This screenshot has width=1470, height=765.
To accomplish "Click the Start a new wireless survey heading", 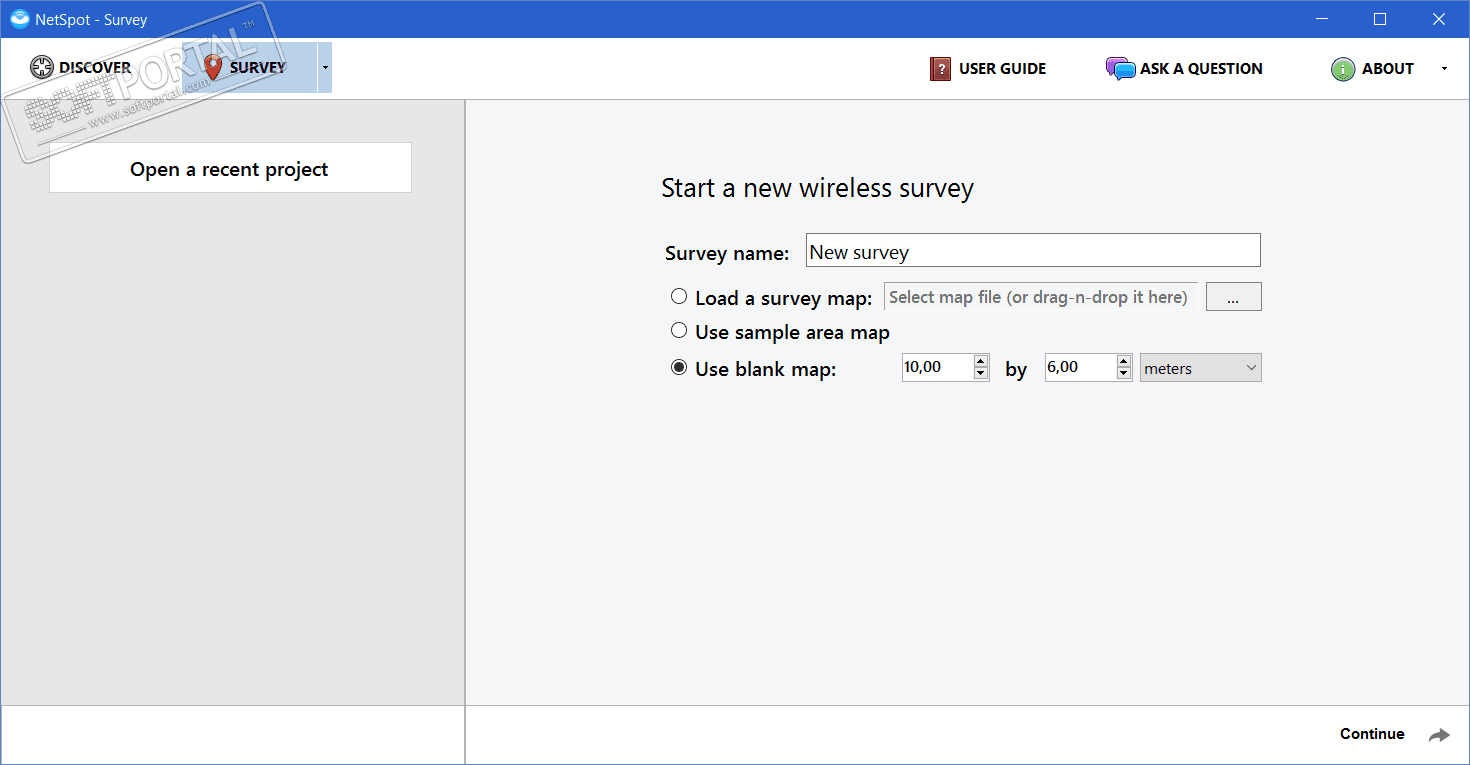I will (817, 188).
